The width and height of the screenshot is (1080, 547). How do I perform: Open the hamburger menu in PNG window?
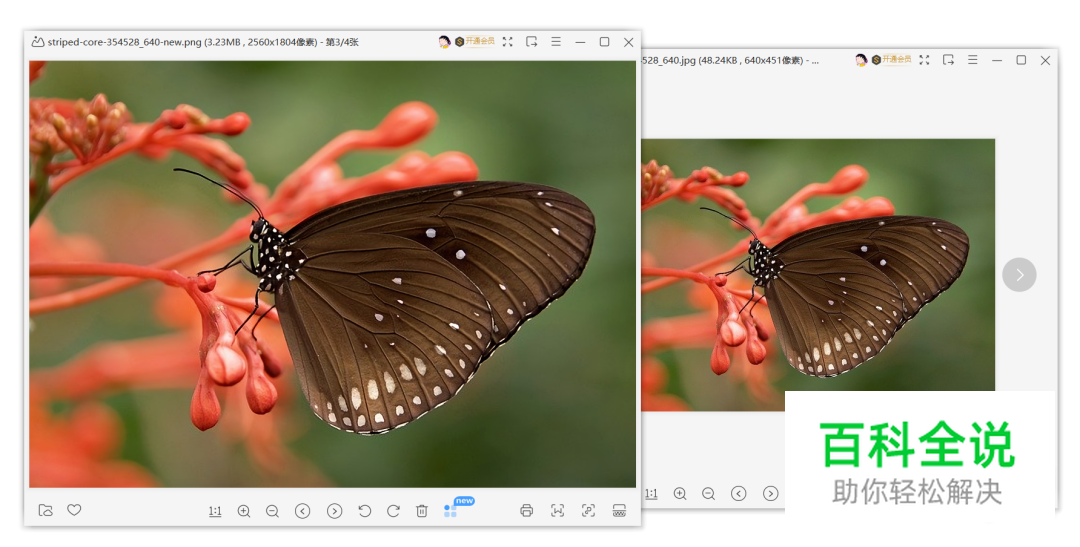click(x=556, y=42)
